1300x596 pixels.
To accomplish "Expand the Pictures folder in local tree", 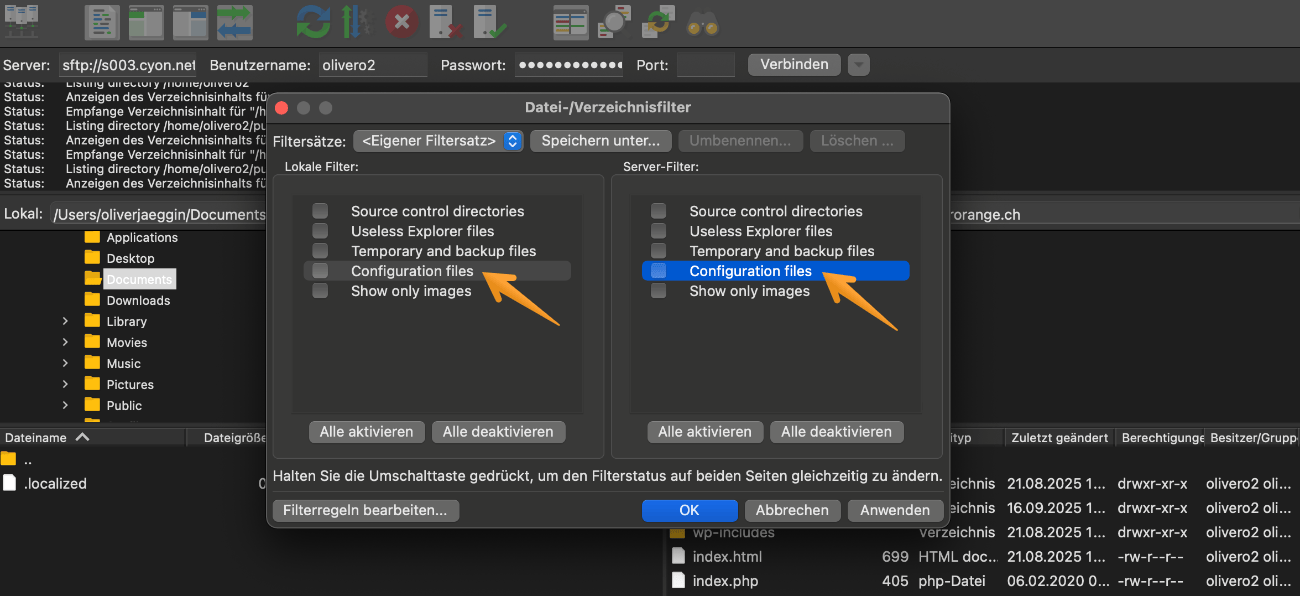I will (x=65, y=384).
